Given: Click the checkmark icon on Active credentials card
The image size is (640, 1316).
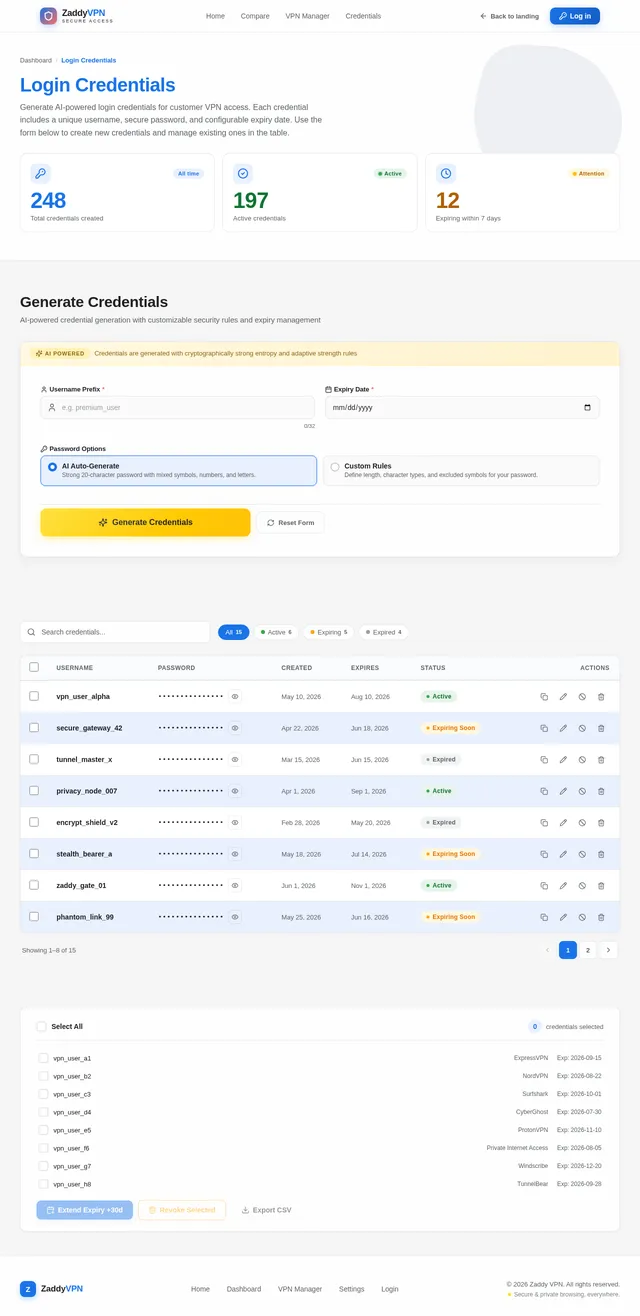Looking at the screenshot, I should pyautogui.click(x=243, y=173).
